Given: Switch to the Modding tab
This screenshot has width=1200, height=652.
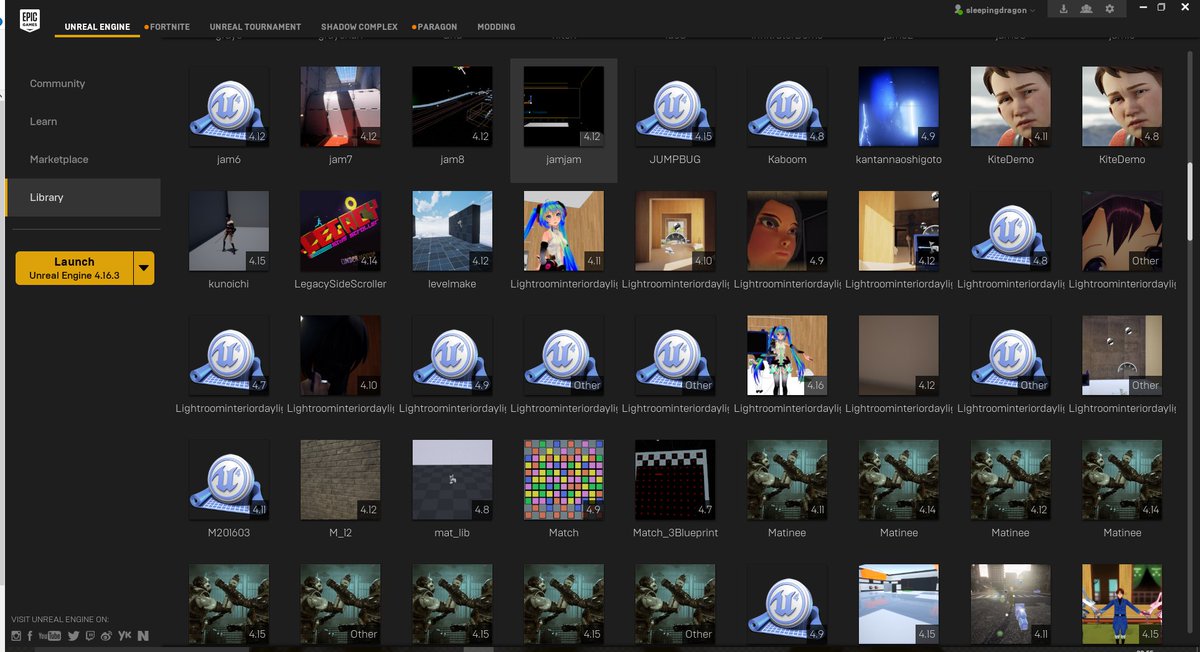Looking at the screenshot, I should click(496, 27).
